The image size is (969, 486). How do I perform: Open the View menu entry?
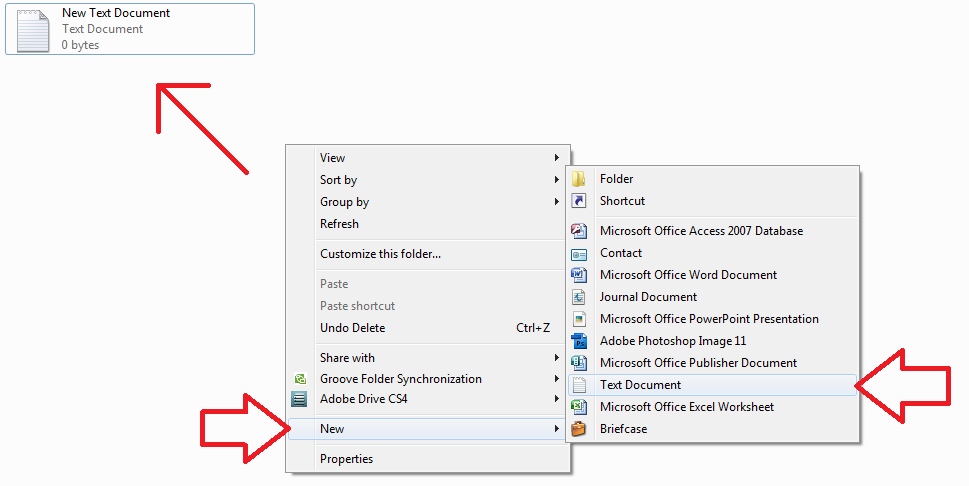coord(428,158)
